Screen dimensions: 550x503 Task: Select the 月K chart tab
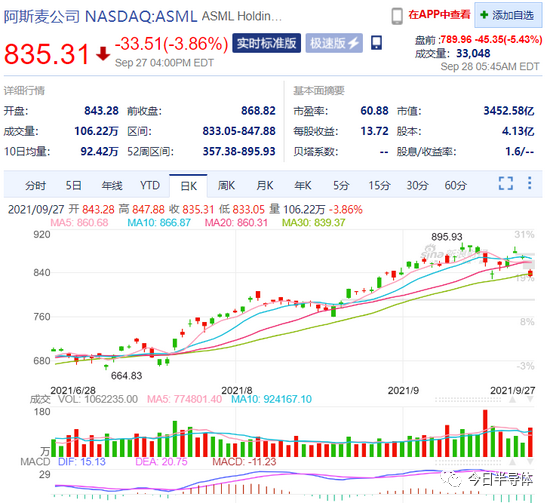pyautogui.click(x=264, y=185)
